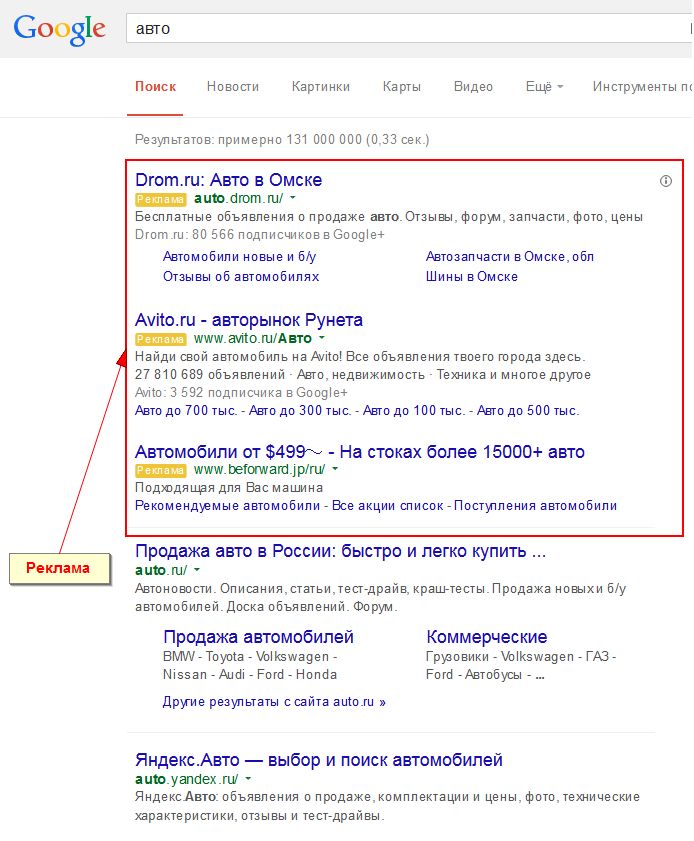Screen dimensions: 694x841
Task: Open Автозапчасти в Омске, обл sitelink
Action: point(510,256)
